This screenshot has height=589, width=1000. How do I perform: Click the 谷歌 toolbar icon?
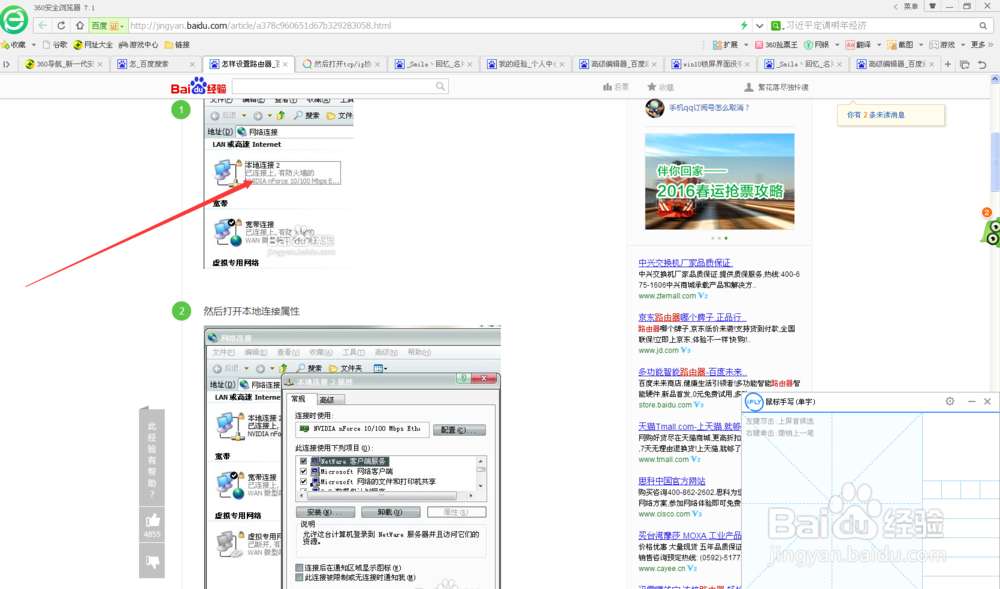(x=57, y=44)
